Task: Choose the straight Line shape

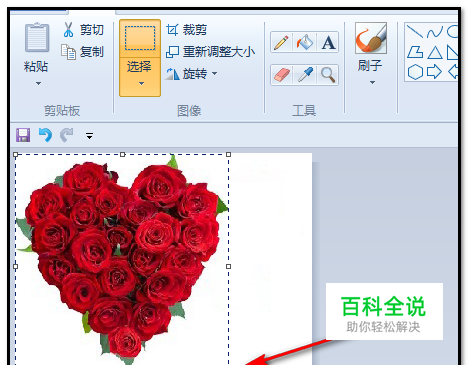Action: tap(415, 31)
